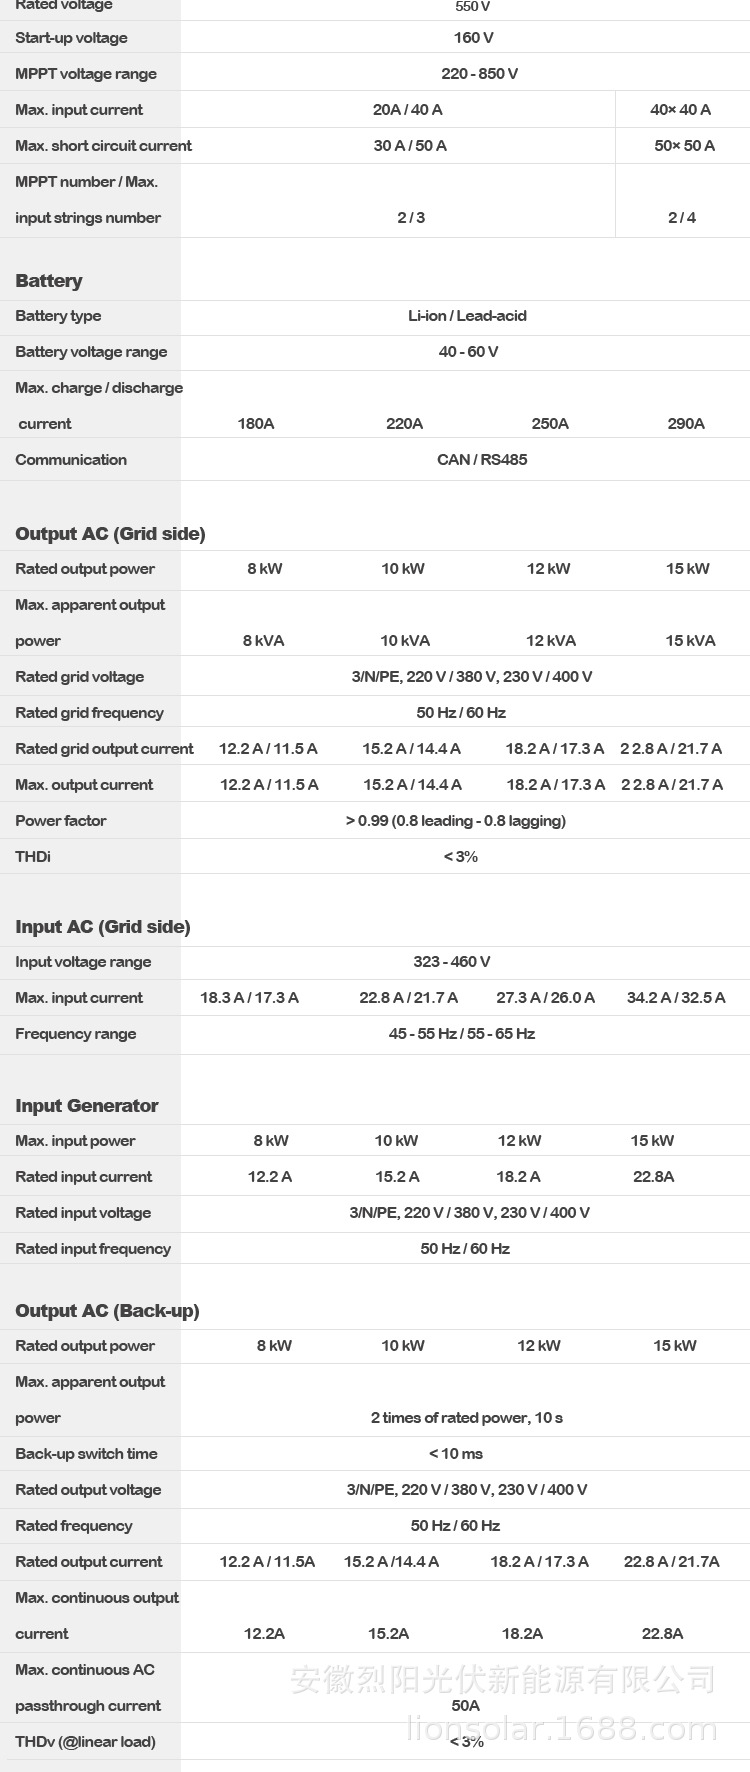
Task: Click the Battery section heading
Action: click(x=49, y=281)
